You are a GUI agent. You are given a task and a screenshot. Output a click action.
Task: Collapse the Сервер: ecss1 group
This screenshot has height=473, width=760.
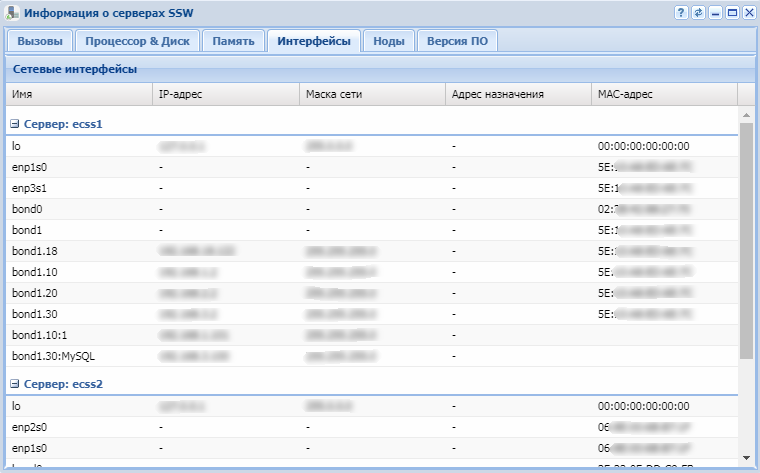point(15,124)
